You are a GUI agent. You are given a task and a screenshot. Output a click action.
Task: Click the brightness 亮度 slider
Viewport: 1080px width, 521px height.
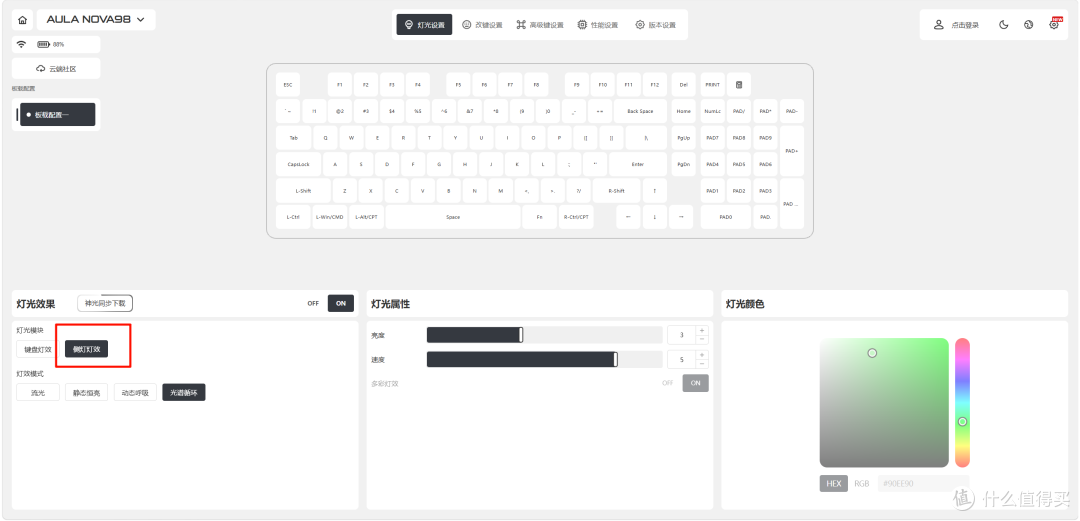point(544,335)
